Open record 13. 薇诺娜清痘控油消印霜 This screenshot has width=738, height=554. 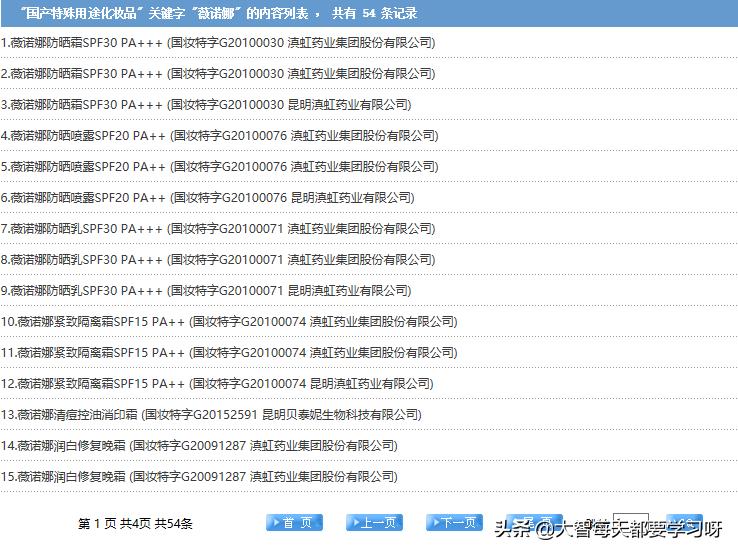pyautogui.click(x=211, y=415)
